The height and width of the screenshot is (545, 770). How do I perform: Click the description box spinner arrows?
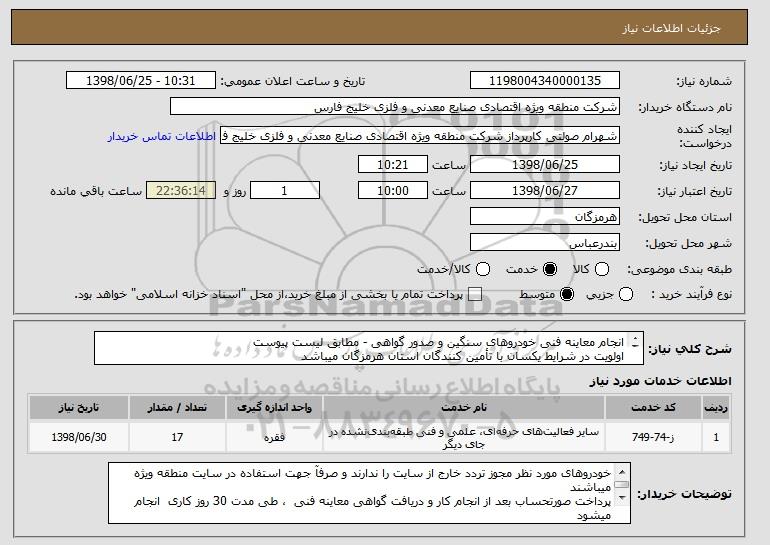click(635, 342)
